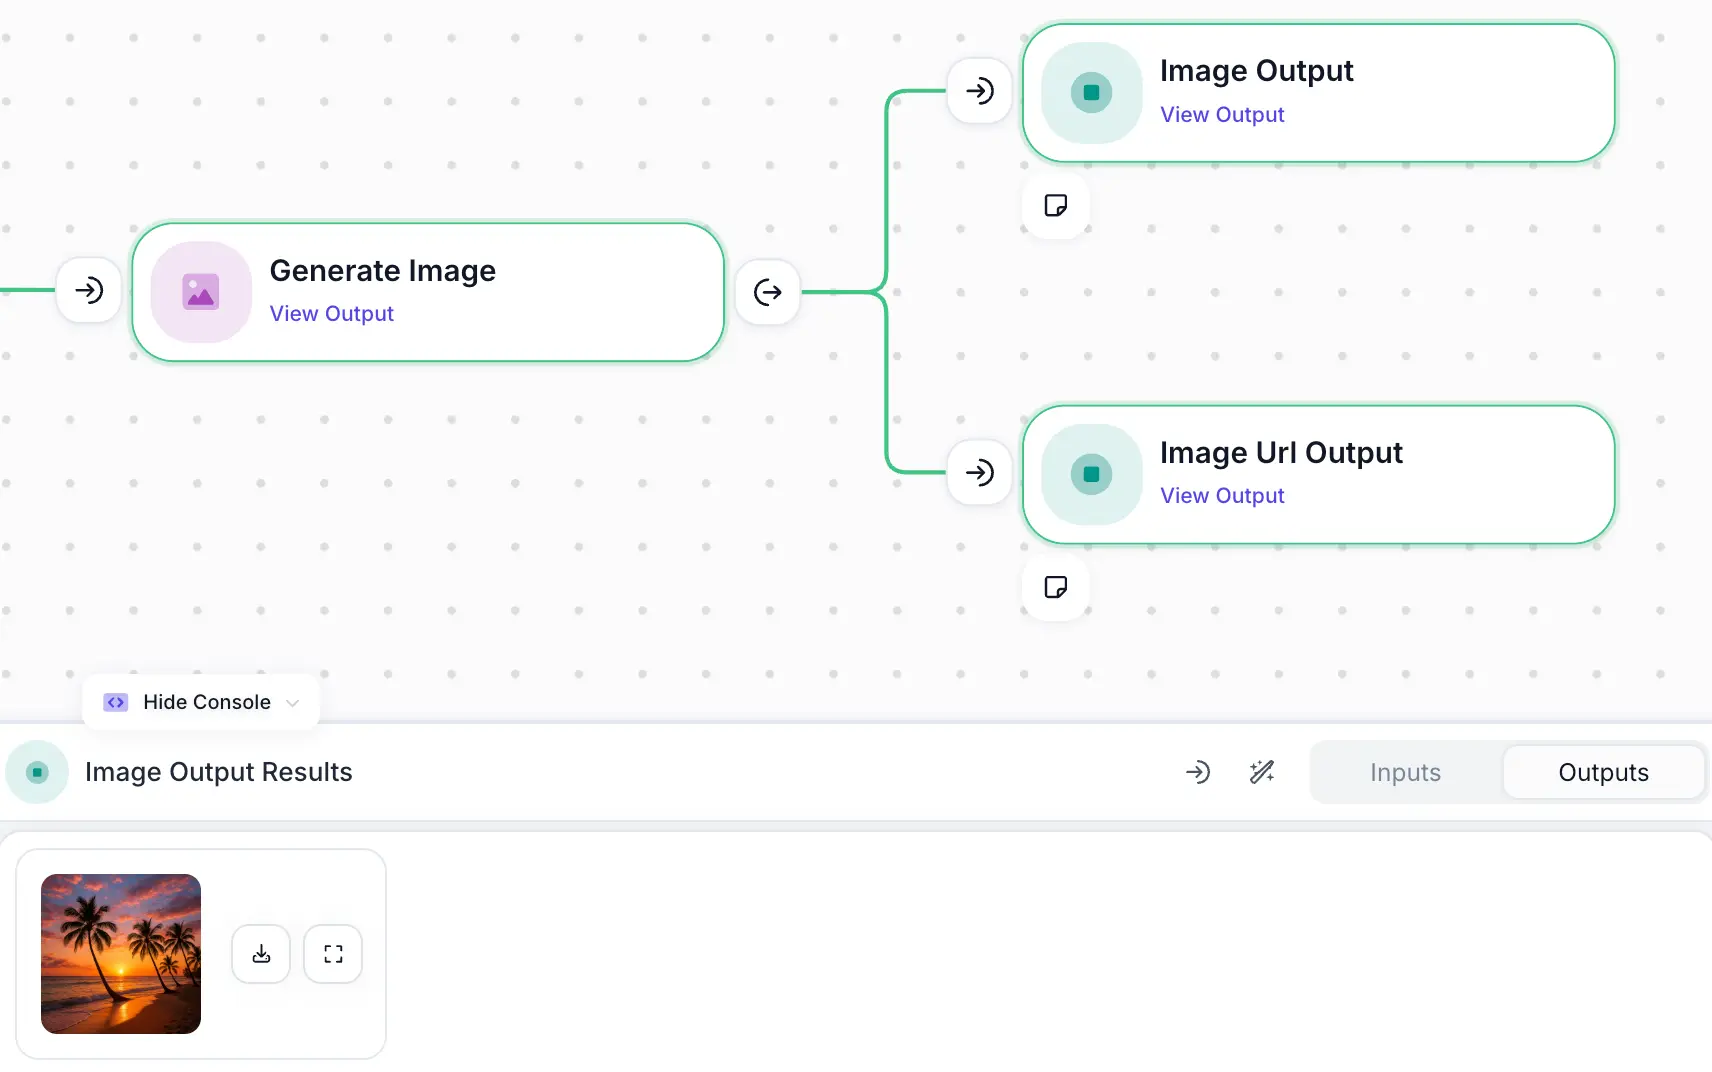Open the sunset palm tree thumbnail
1712x1072 pixels.
(121, 954)
